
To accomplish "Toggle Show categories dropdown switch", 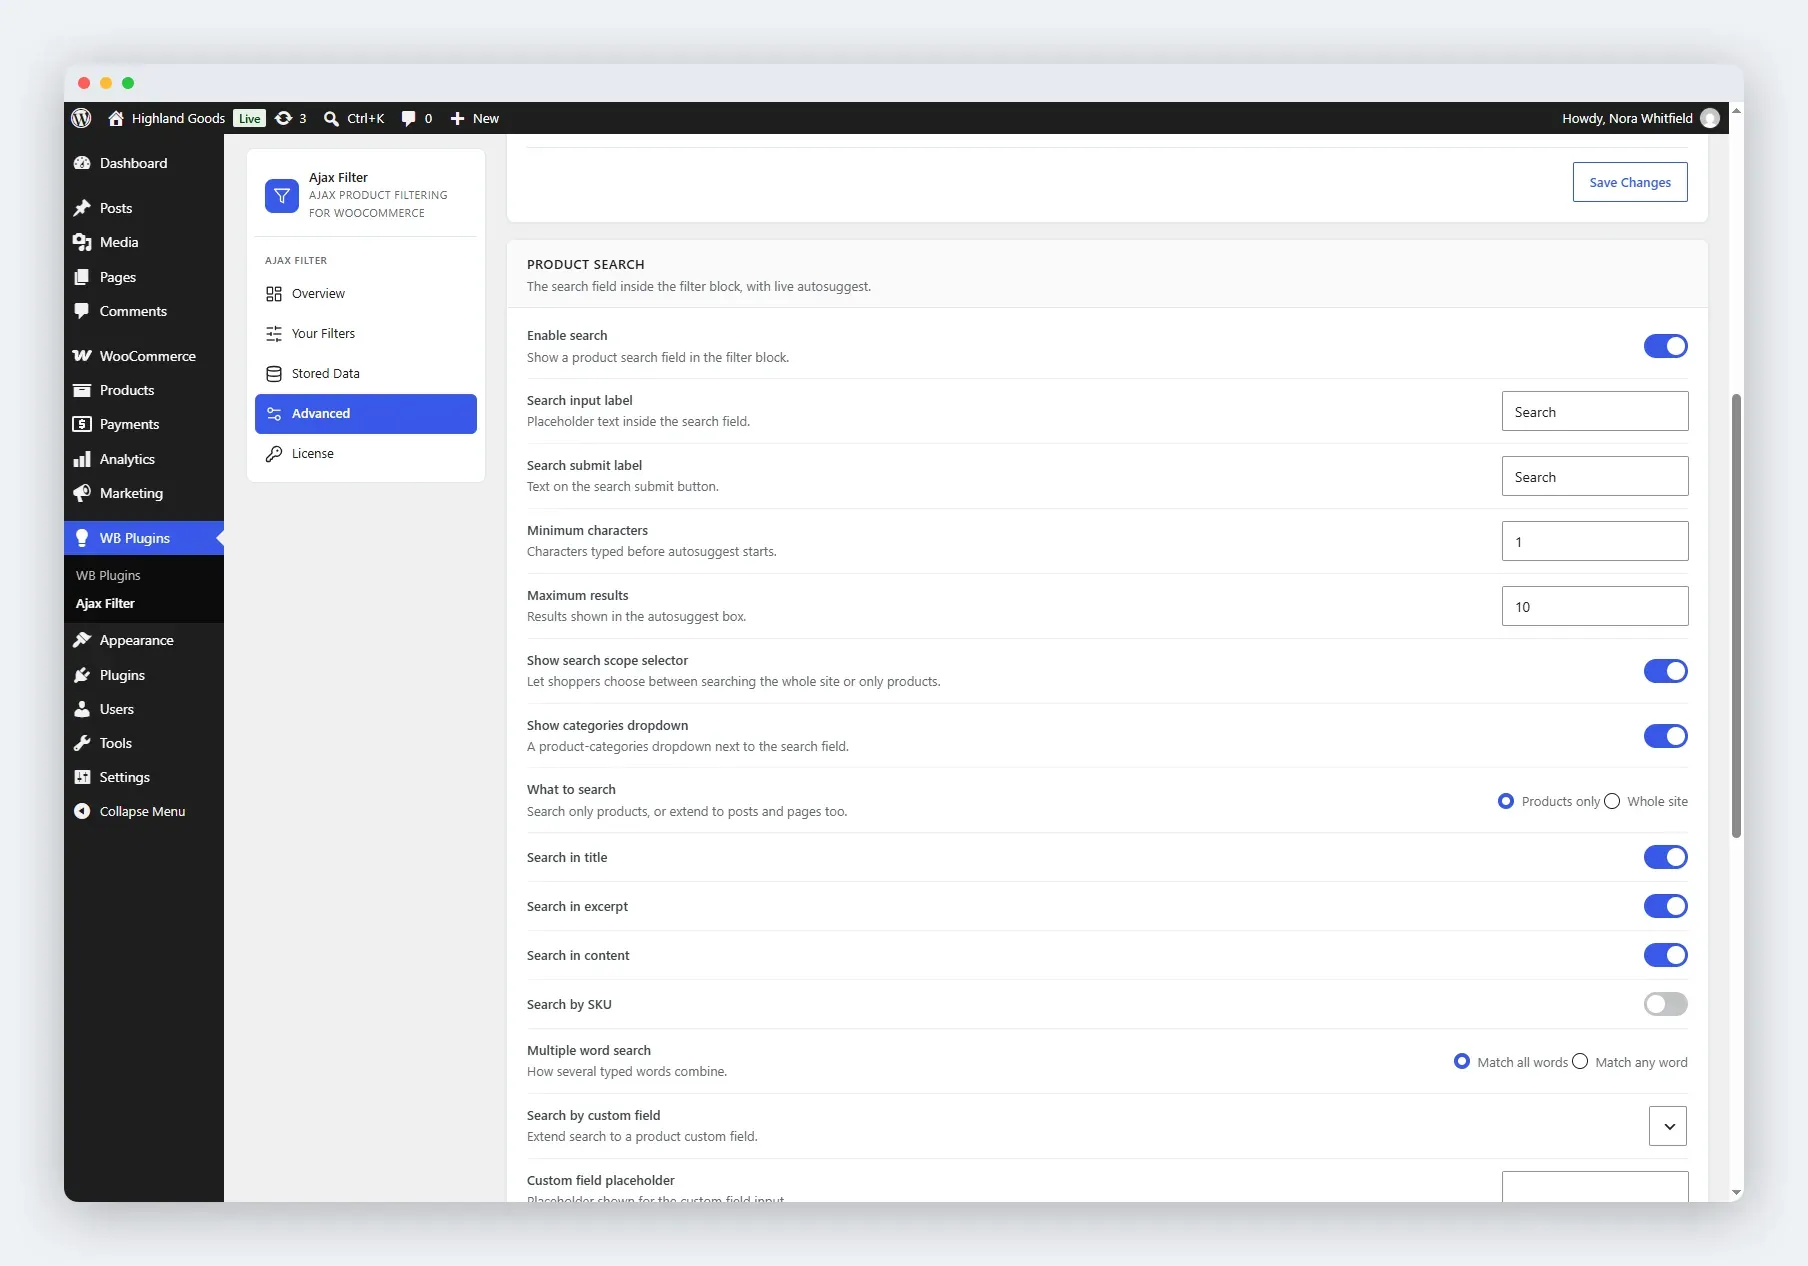I will point(1665,736).
